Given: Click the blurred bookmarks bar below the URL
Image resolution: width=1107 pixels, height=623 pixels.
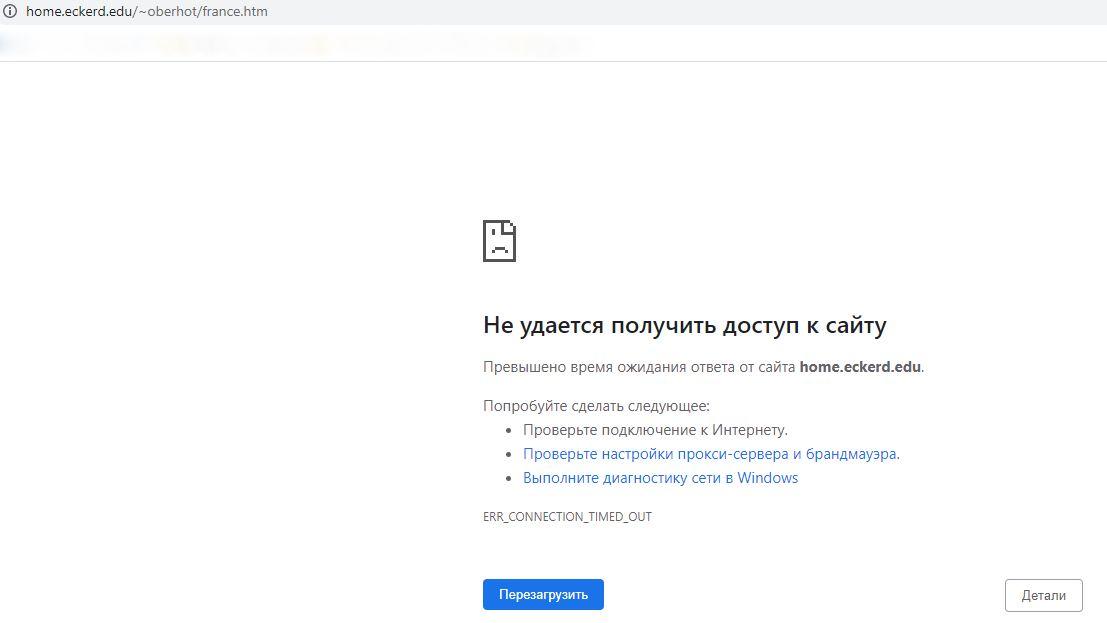Looking at the screenshot, I should 300,44.
